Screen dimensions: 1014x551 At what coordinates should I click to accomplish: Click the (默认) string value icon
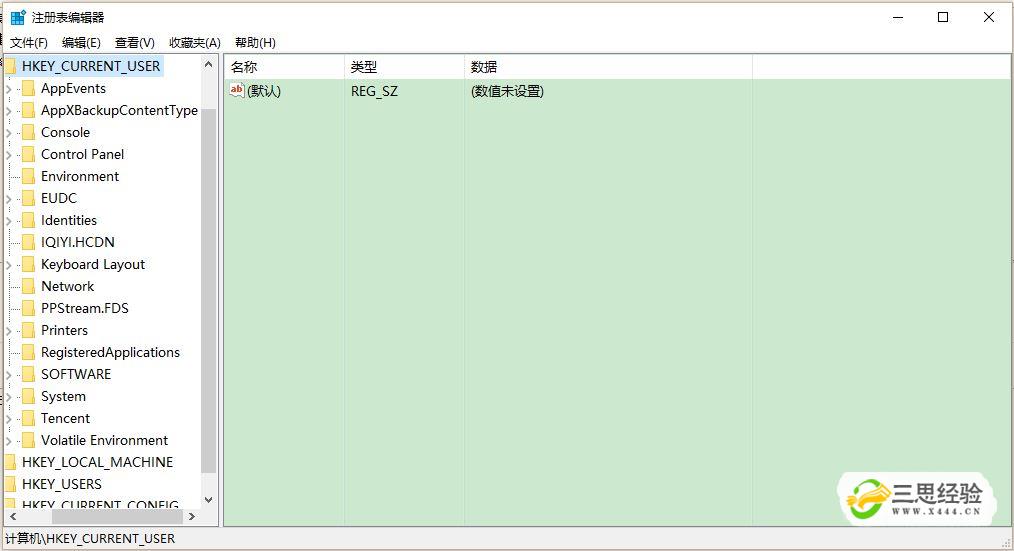click(237, 91)
